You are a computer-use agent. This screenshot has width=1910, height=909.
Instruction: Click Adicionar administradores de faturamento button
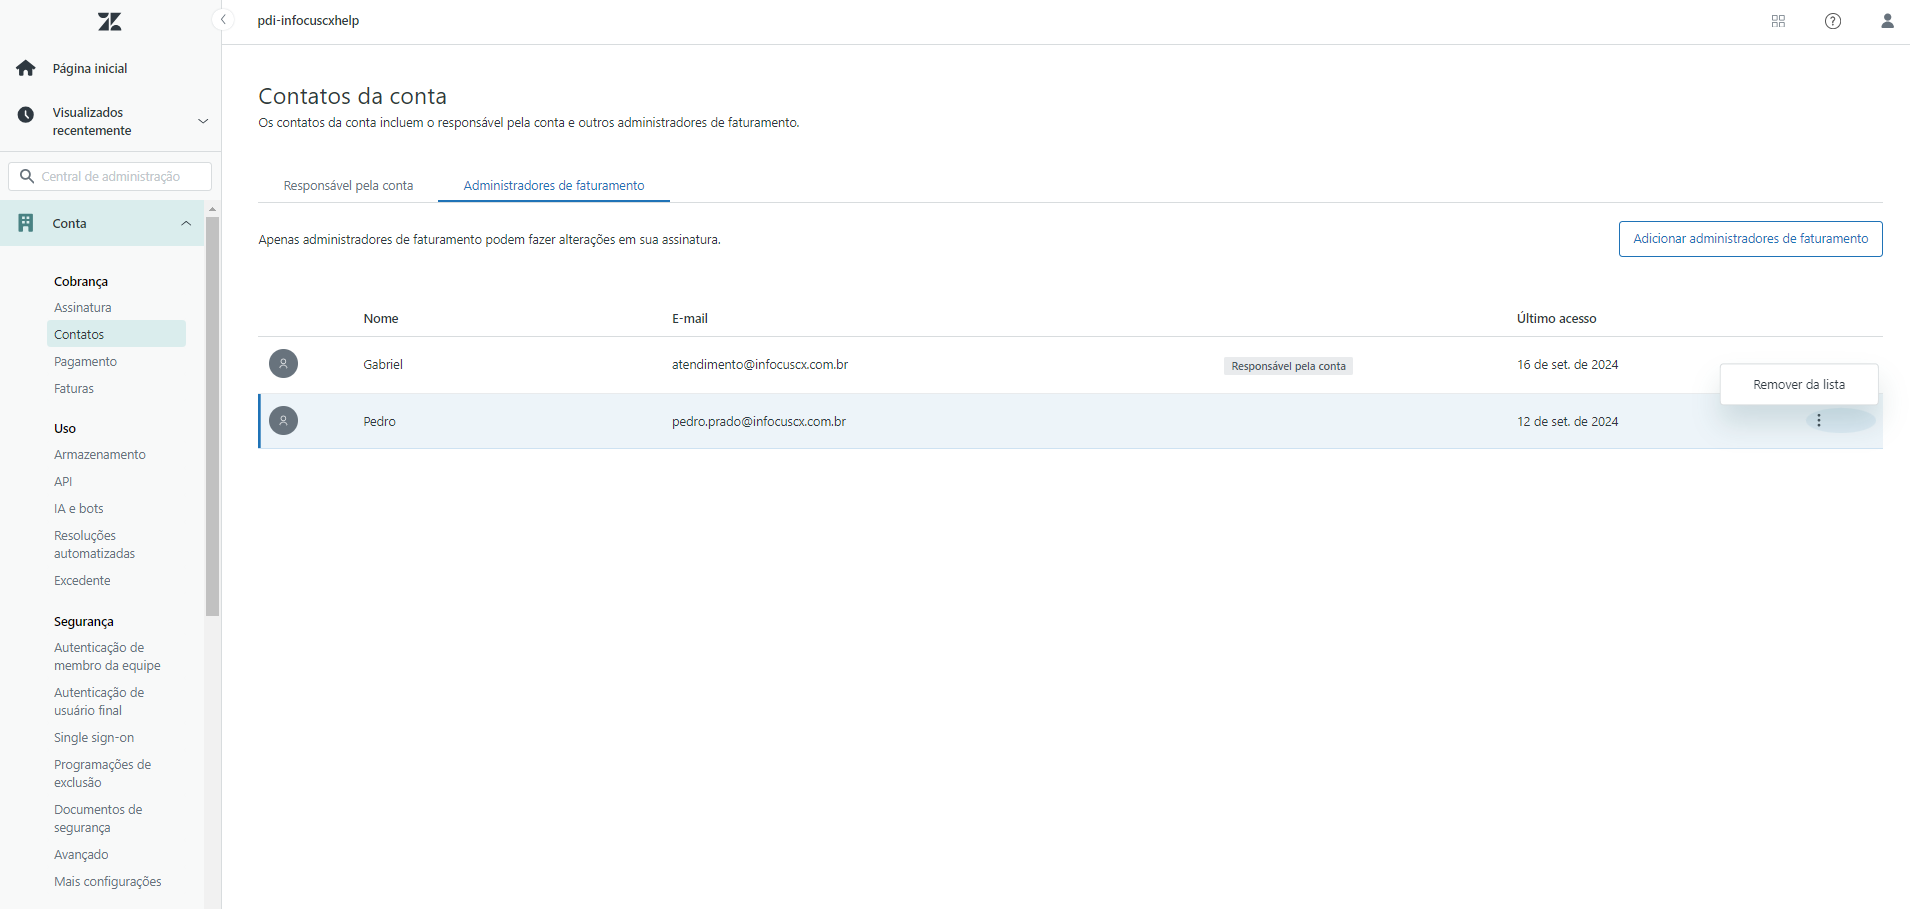(1750, 239)
